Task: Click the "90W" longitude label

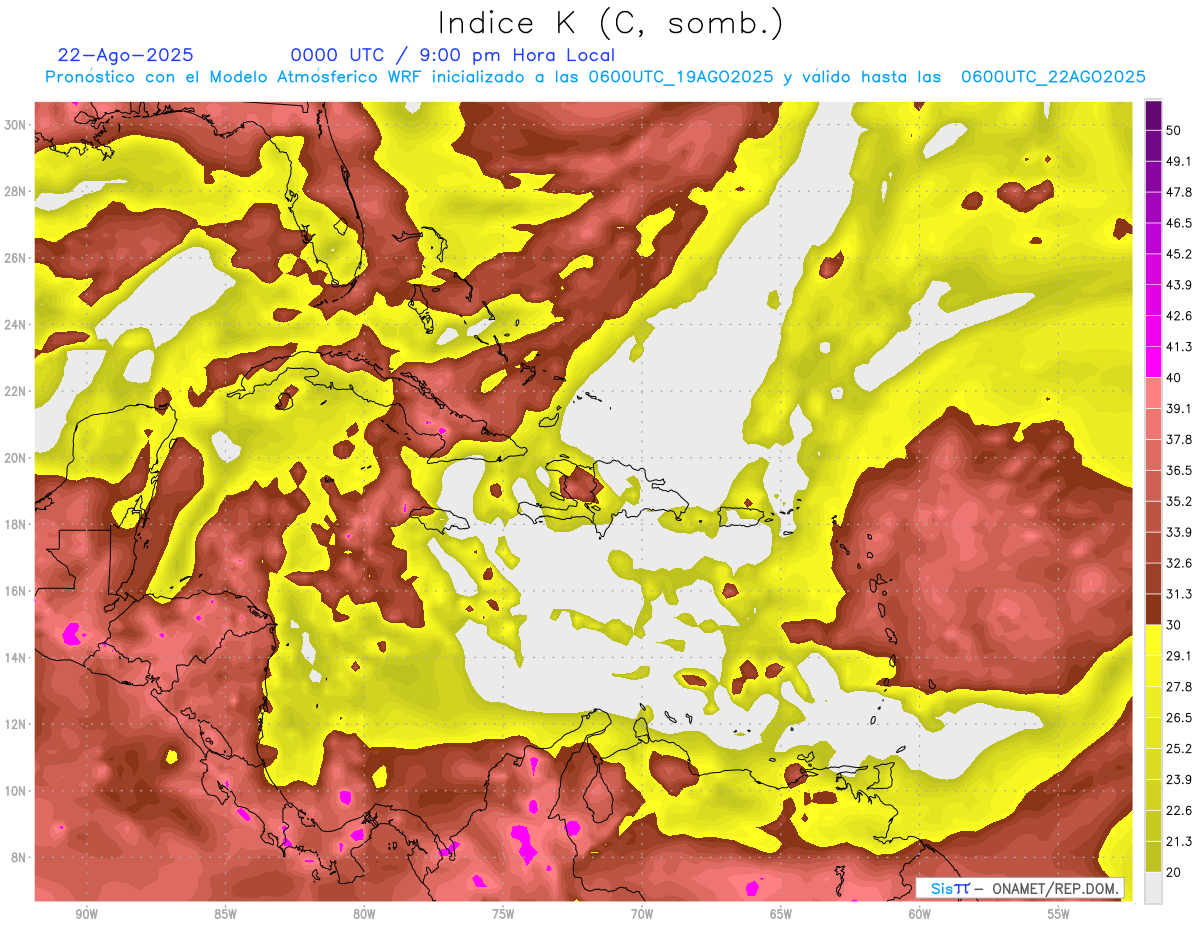Action: point(86,915)
